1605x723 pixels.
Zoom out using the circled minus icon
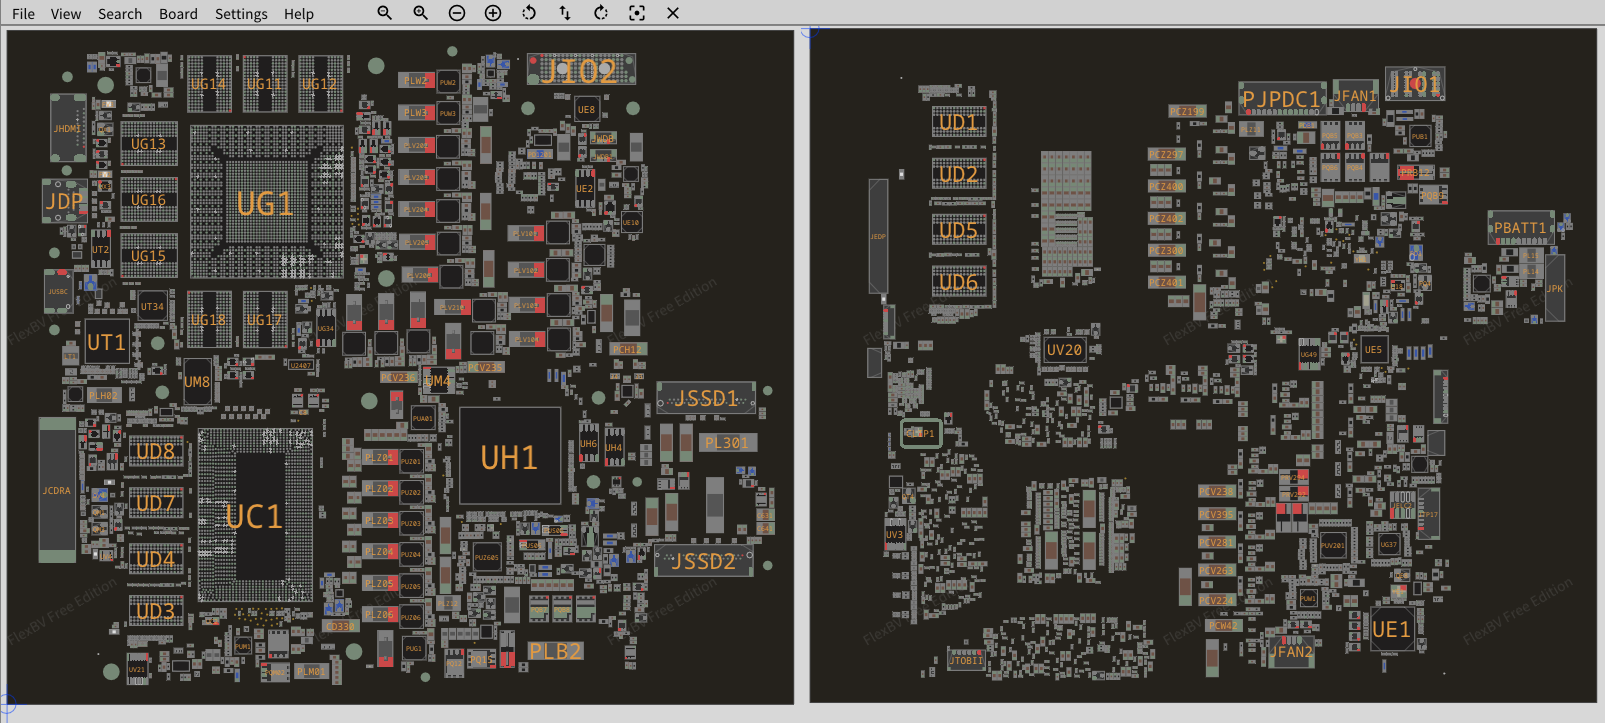point(457,13)
